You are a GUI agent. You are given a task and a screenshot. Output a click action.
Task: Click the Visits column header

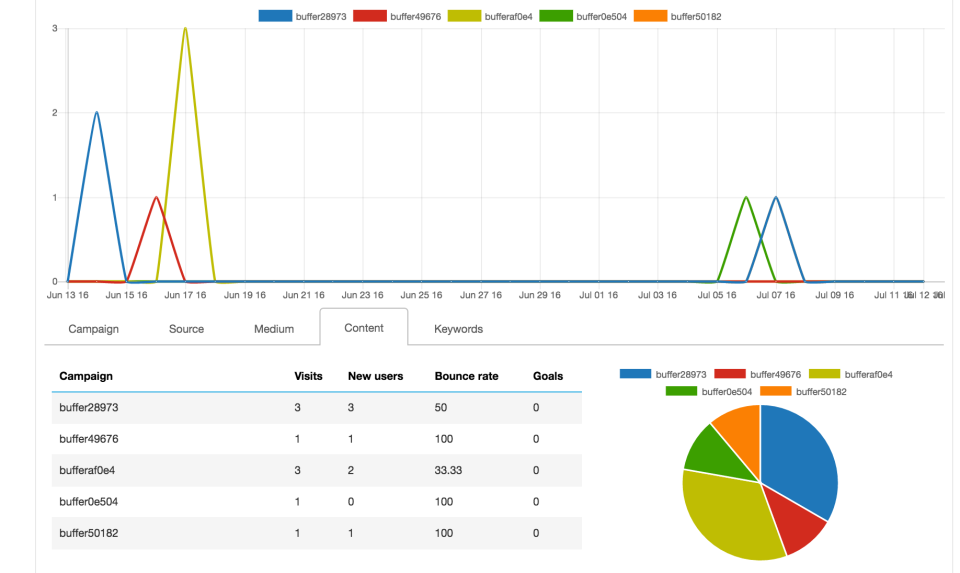pos(308,376)
